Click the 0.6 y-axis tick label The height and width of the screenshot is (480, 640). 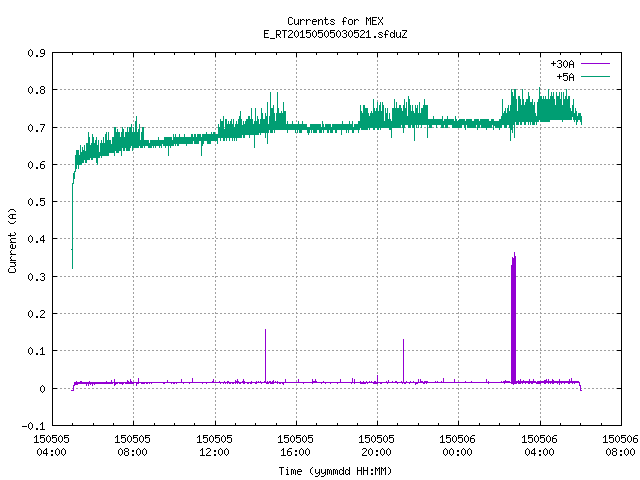(x=36, y=165)
